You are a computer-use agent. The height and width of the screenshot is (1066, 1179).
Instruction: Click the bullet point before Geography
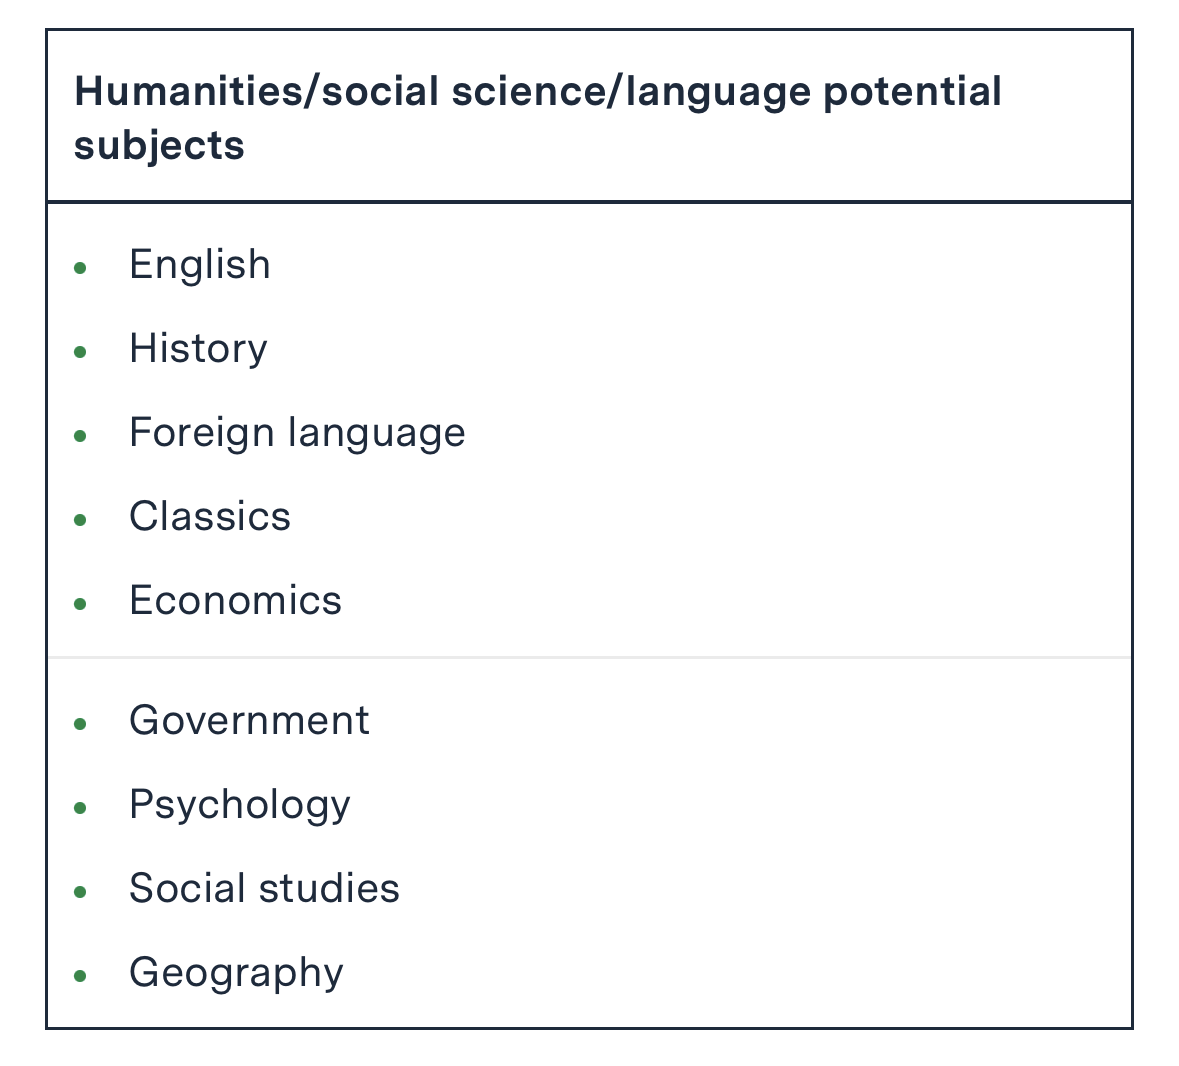[81, 976]
